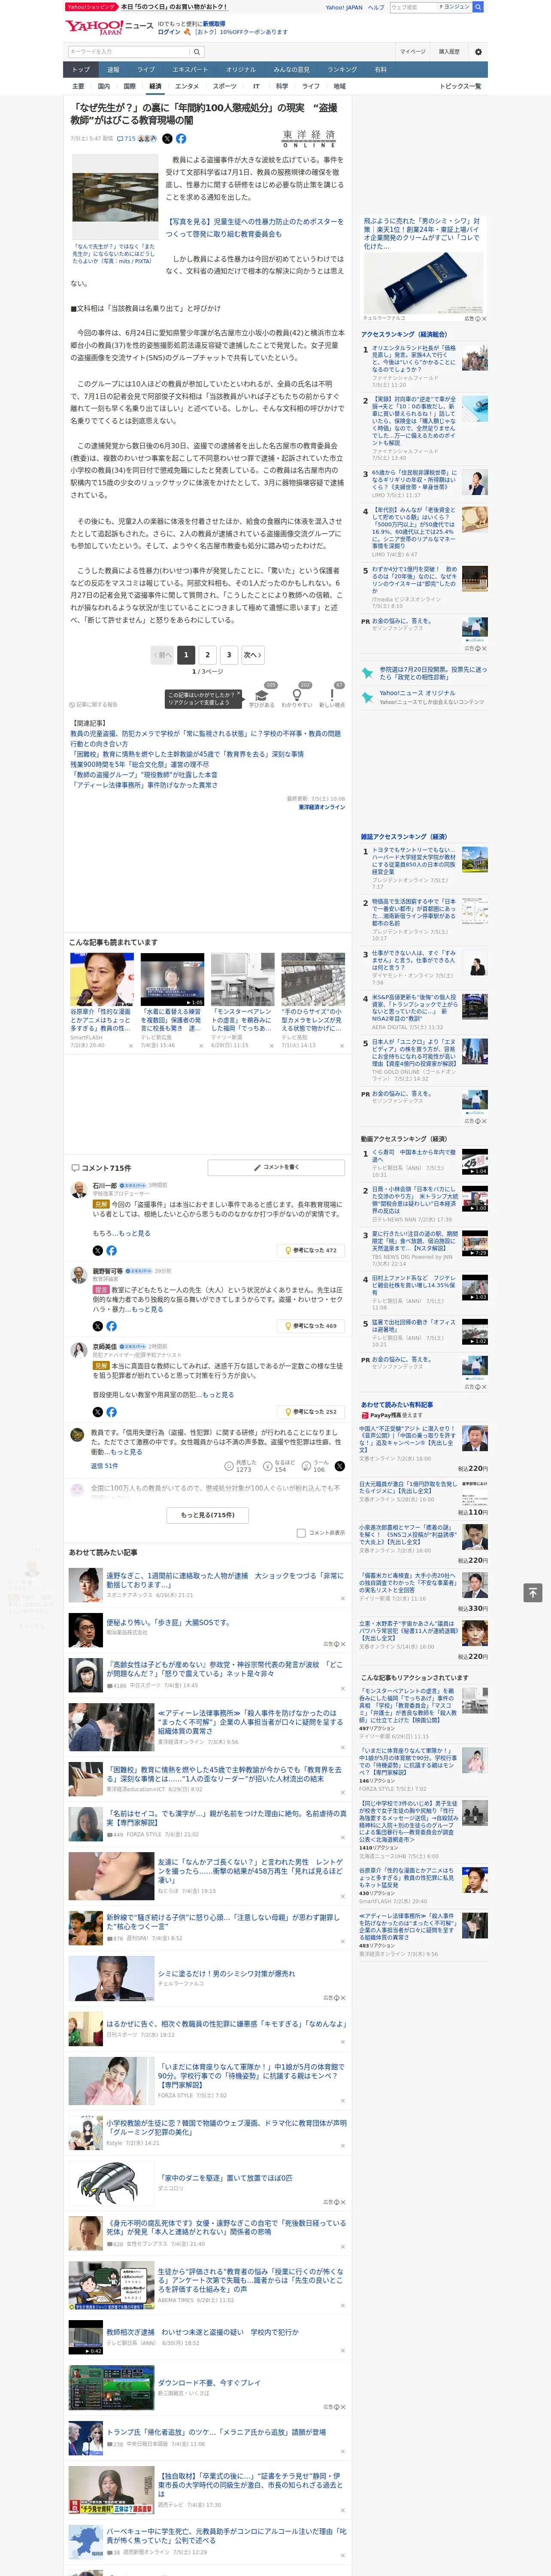Share 京師美佳's comment on Facebook
This screenshot has width=551, height=2576.
point(111,1412)
